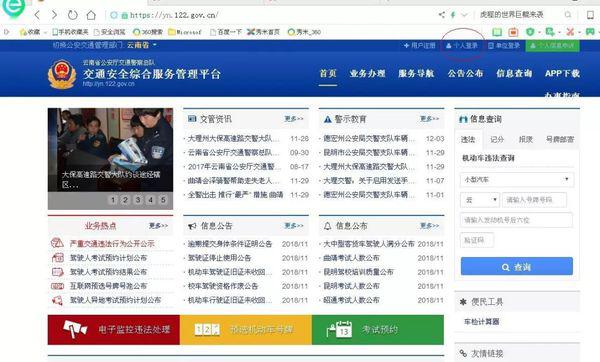Screen dimensions: 600x362
Task: Click the police emblem site logo
Action: point(62,74)
